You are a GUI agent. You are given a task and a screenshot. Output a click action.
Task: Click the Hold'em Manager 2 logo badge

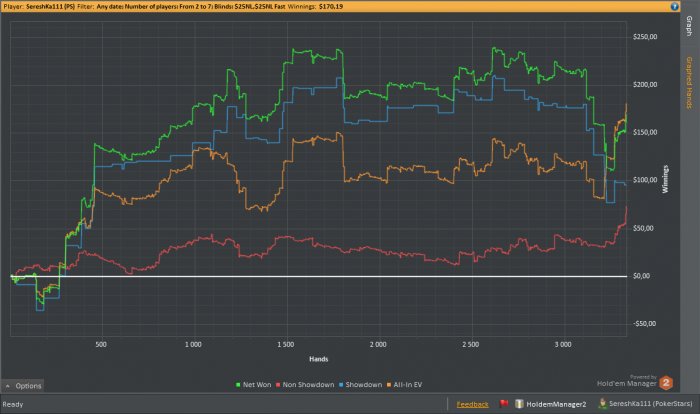click(x=666, y=383)
